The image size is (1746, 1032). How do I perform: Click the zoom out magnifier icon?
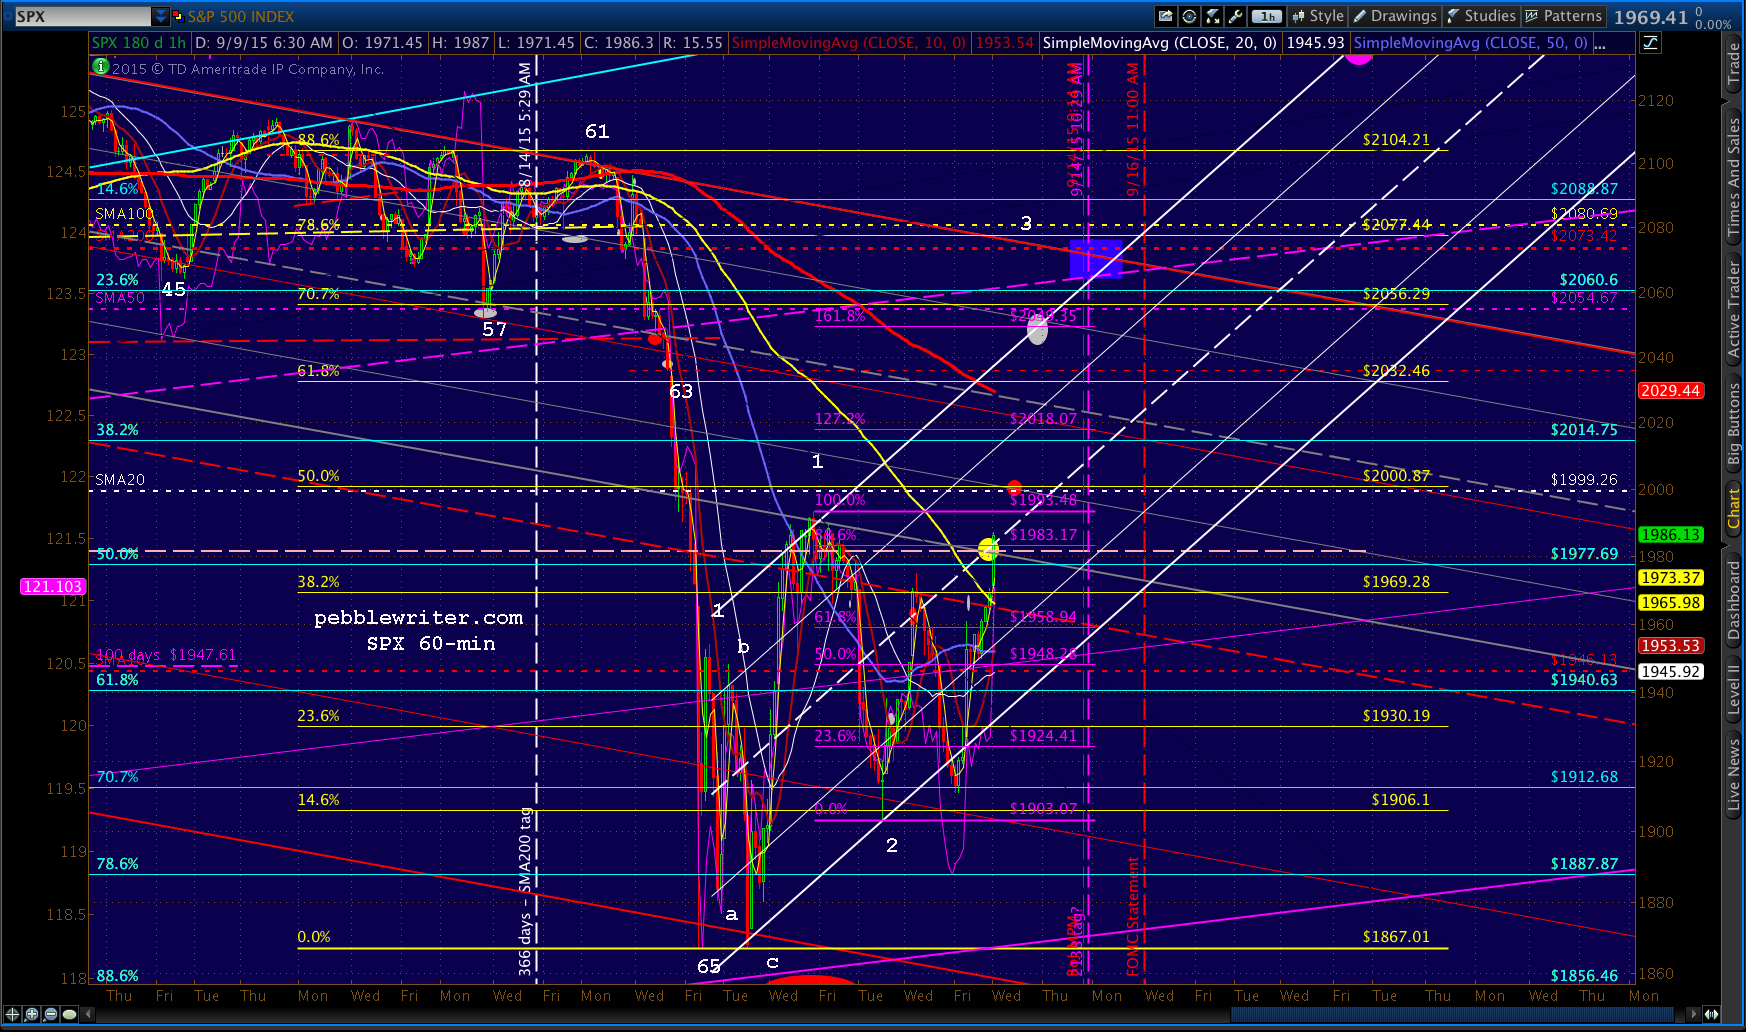coord(50,1014)
